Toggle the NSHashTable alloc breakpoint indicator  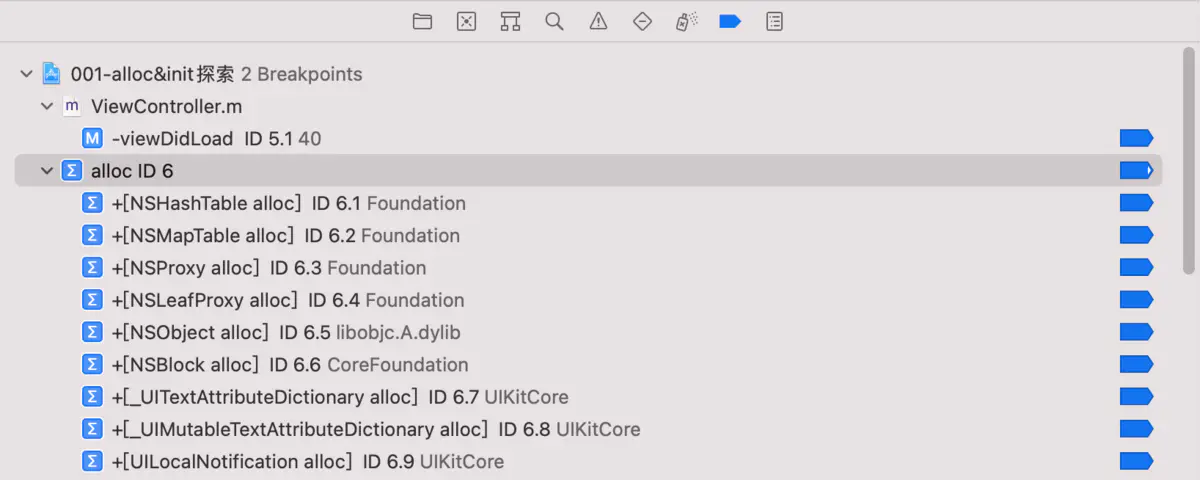(x=1136, y=203)
